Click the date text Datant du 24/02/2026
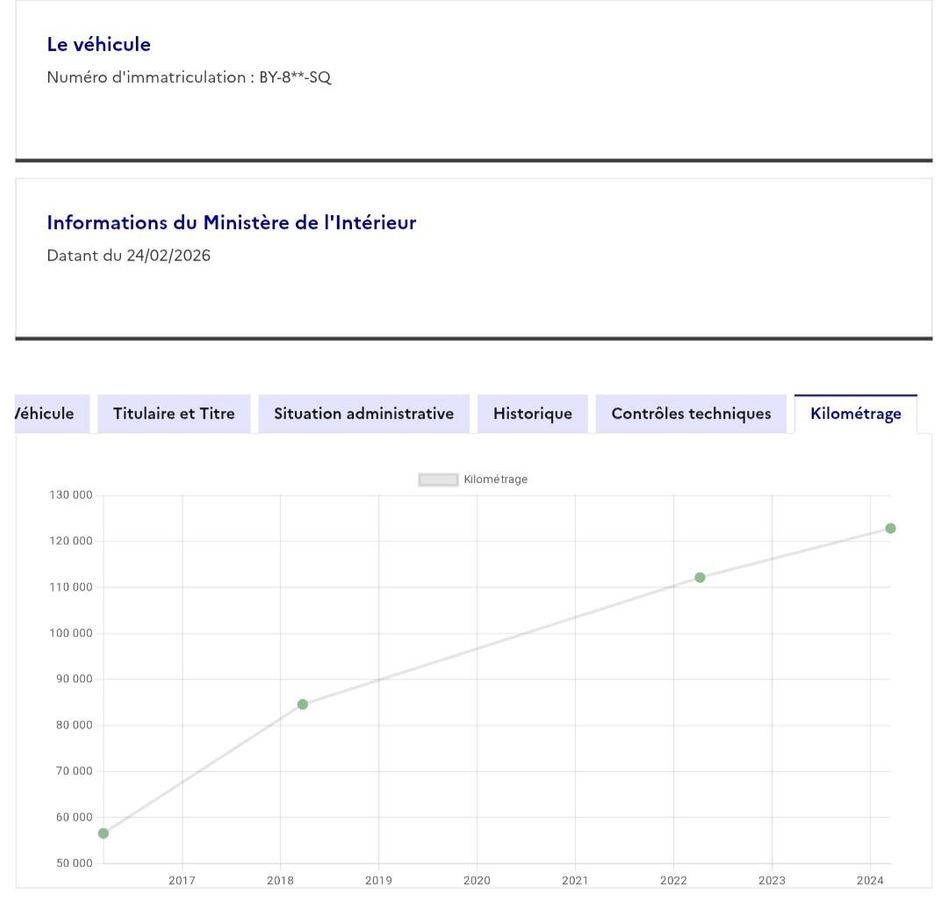 (129, 255)
